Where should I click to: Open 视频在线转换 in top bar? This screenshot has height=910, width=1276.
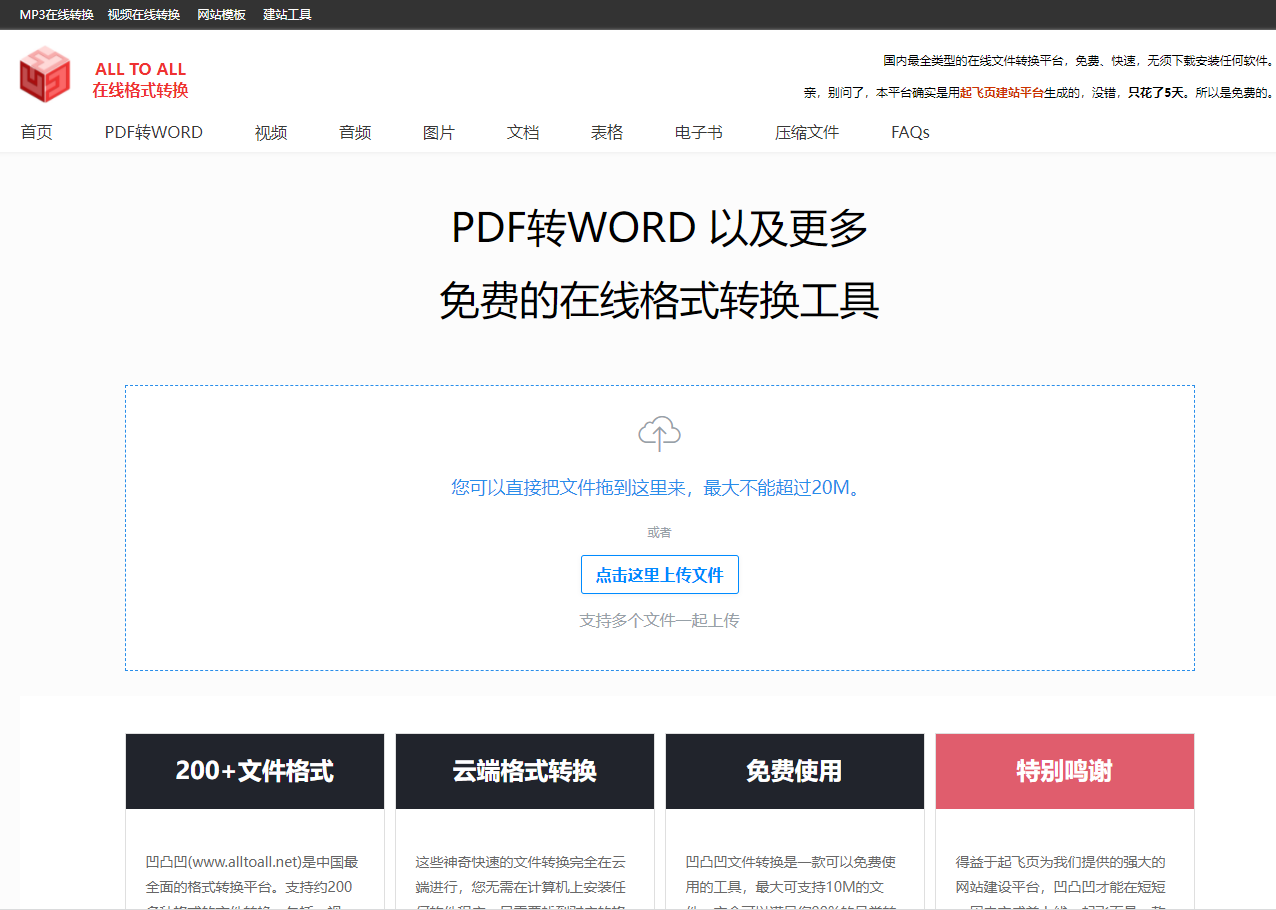tap(144, 15)
